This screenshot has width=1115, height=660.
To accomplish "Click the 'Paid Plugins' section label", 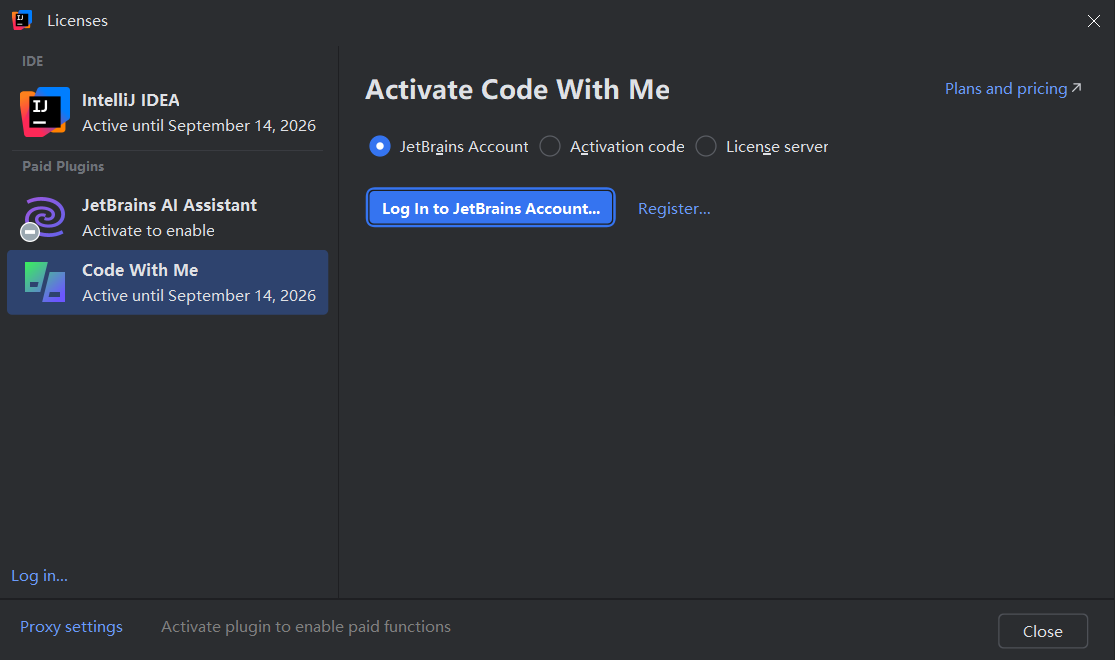I will tap(63, 166).
